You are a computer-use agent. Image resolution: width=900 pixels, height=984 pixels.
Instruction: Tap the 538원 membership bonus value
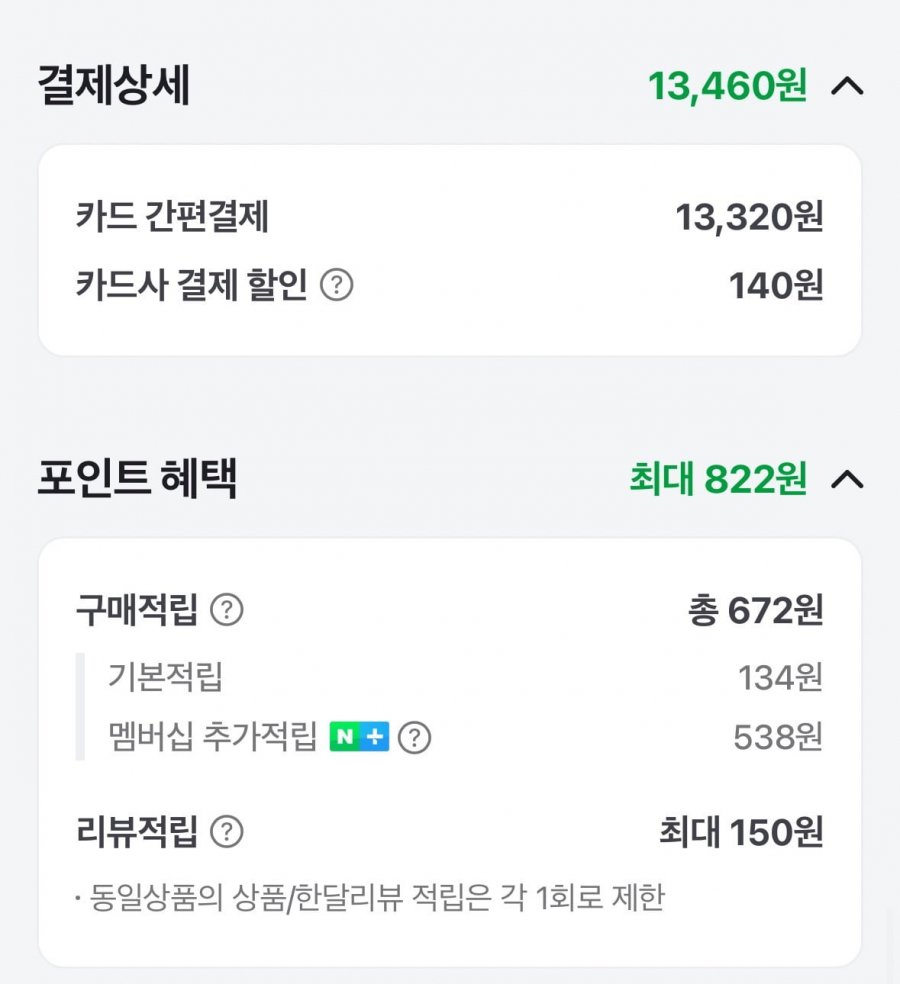tap(778, 737)
